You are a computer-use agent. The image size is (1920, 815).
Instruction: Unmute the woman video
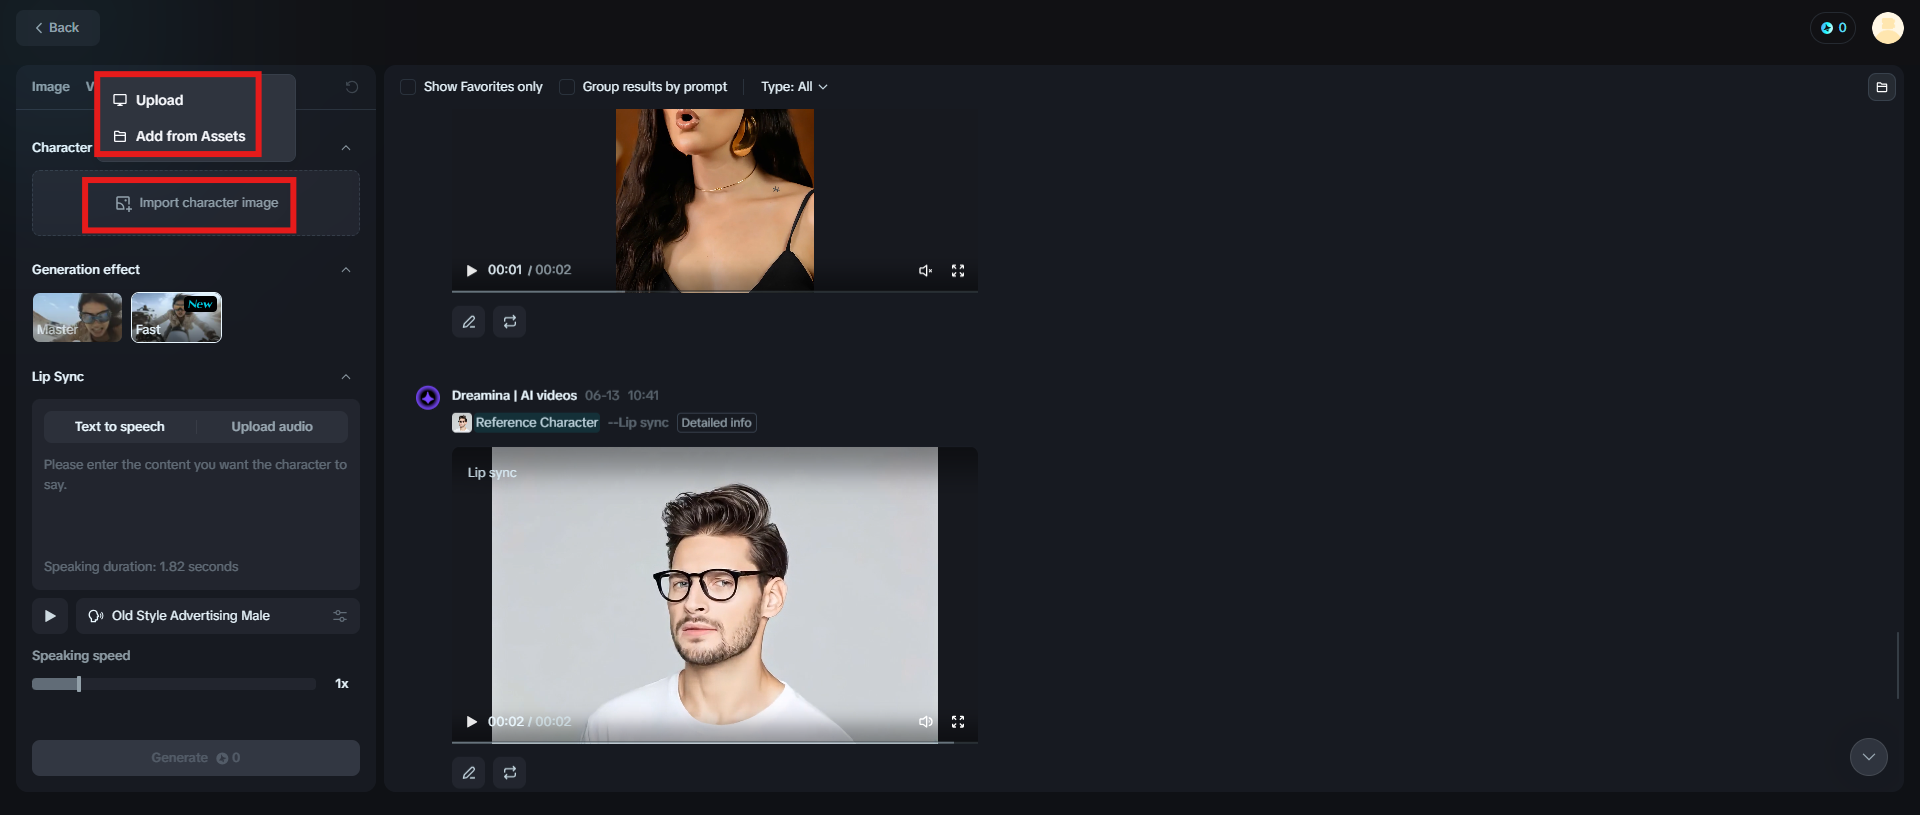[x=926, y=271]
